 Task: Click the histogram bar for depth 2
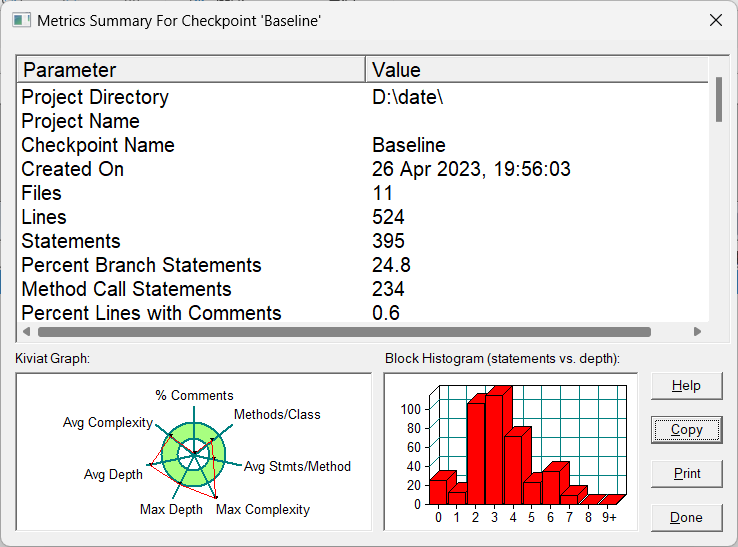click(x=476, y=453)
